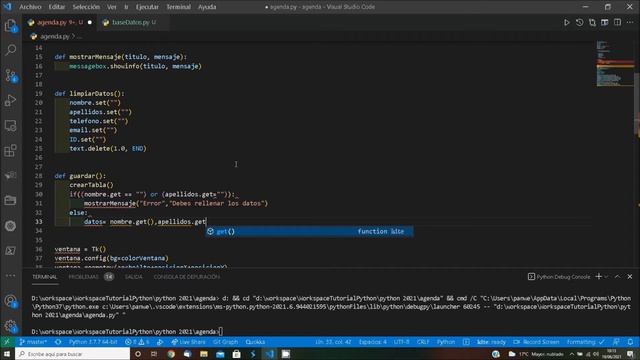The height and width of the screenshot is (360, 640).
Task: Open the Accounts menu in activity bar
Action: pos(11,301)
